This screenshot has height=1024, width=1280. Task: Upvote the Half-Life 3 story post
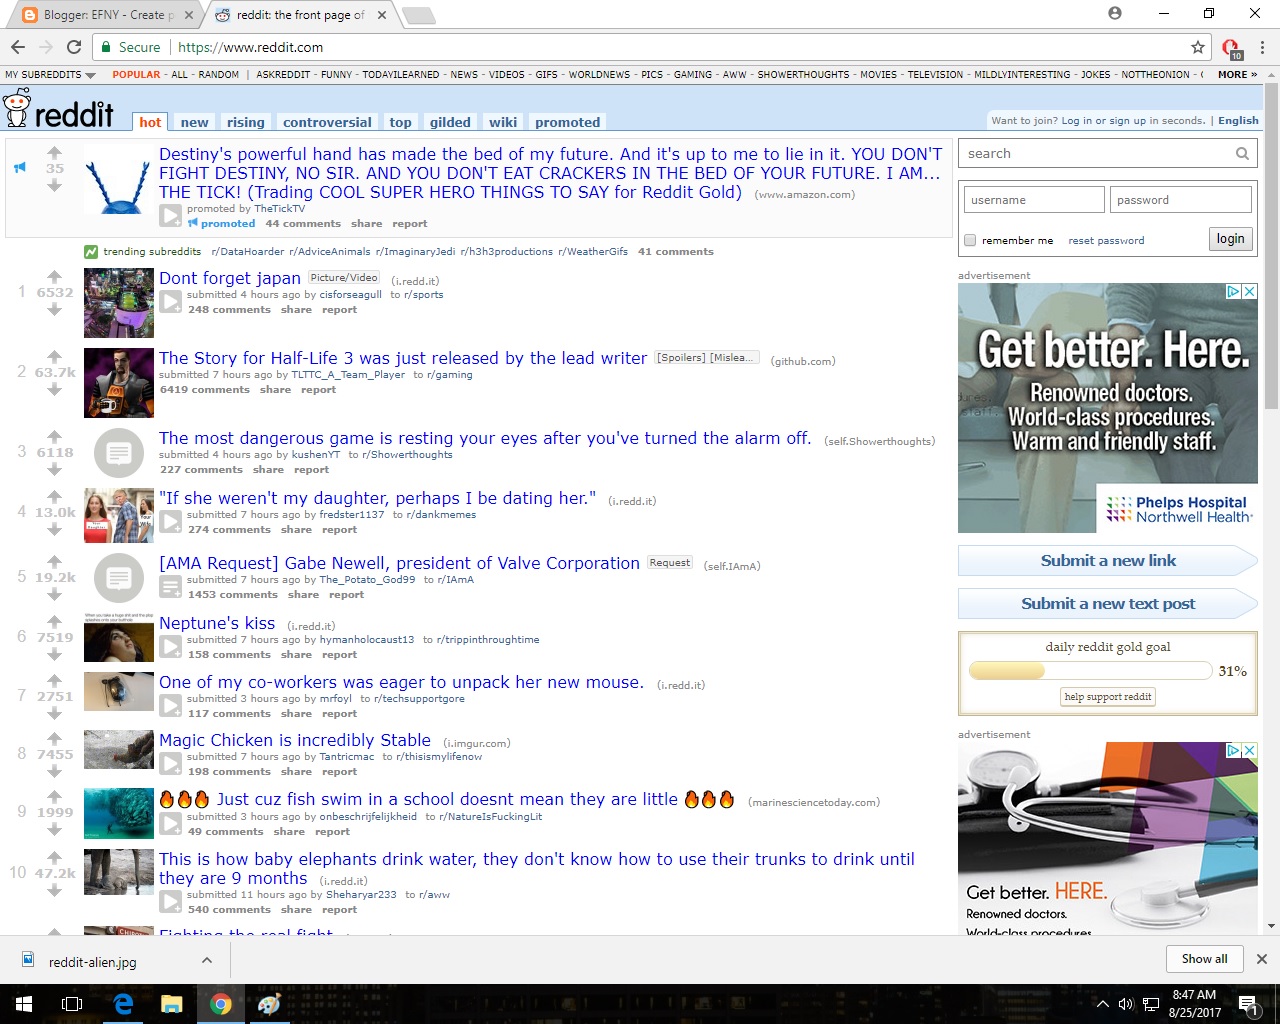(x=55, y=356)
